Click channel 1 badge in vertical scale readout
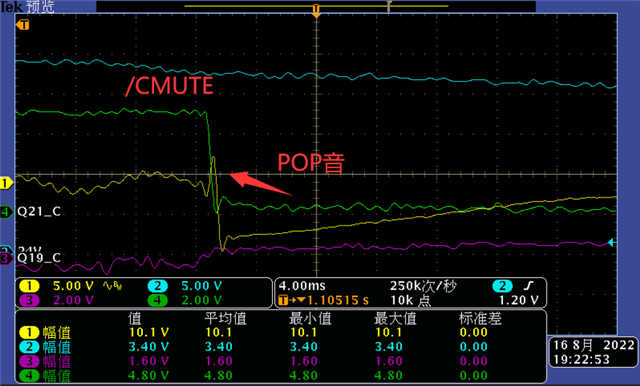This screenshot has width=640, height=386. (x=29, y=286)
